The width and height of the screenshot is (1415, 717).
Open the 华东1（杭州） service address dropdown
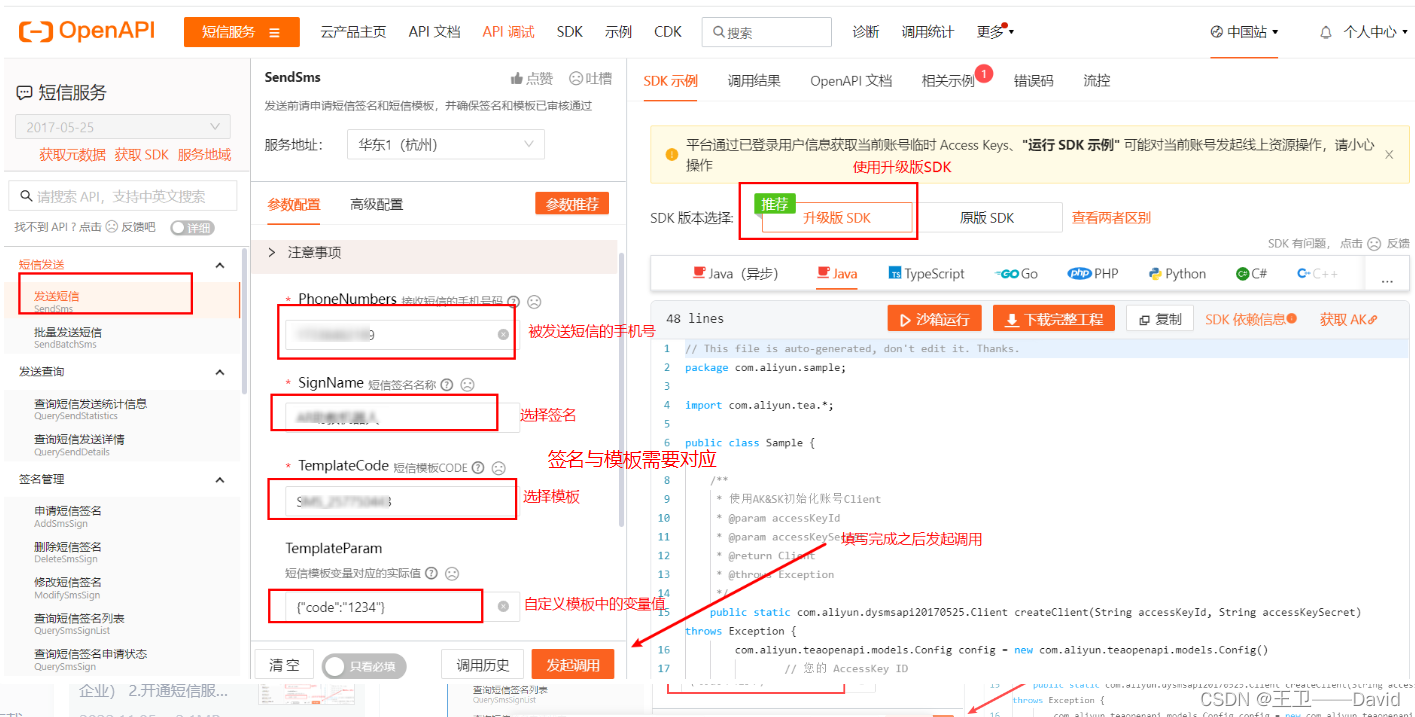[446, 145]
